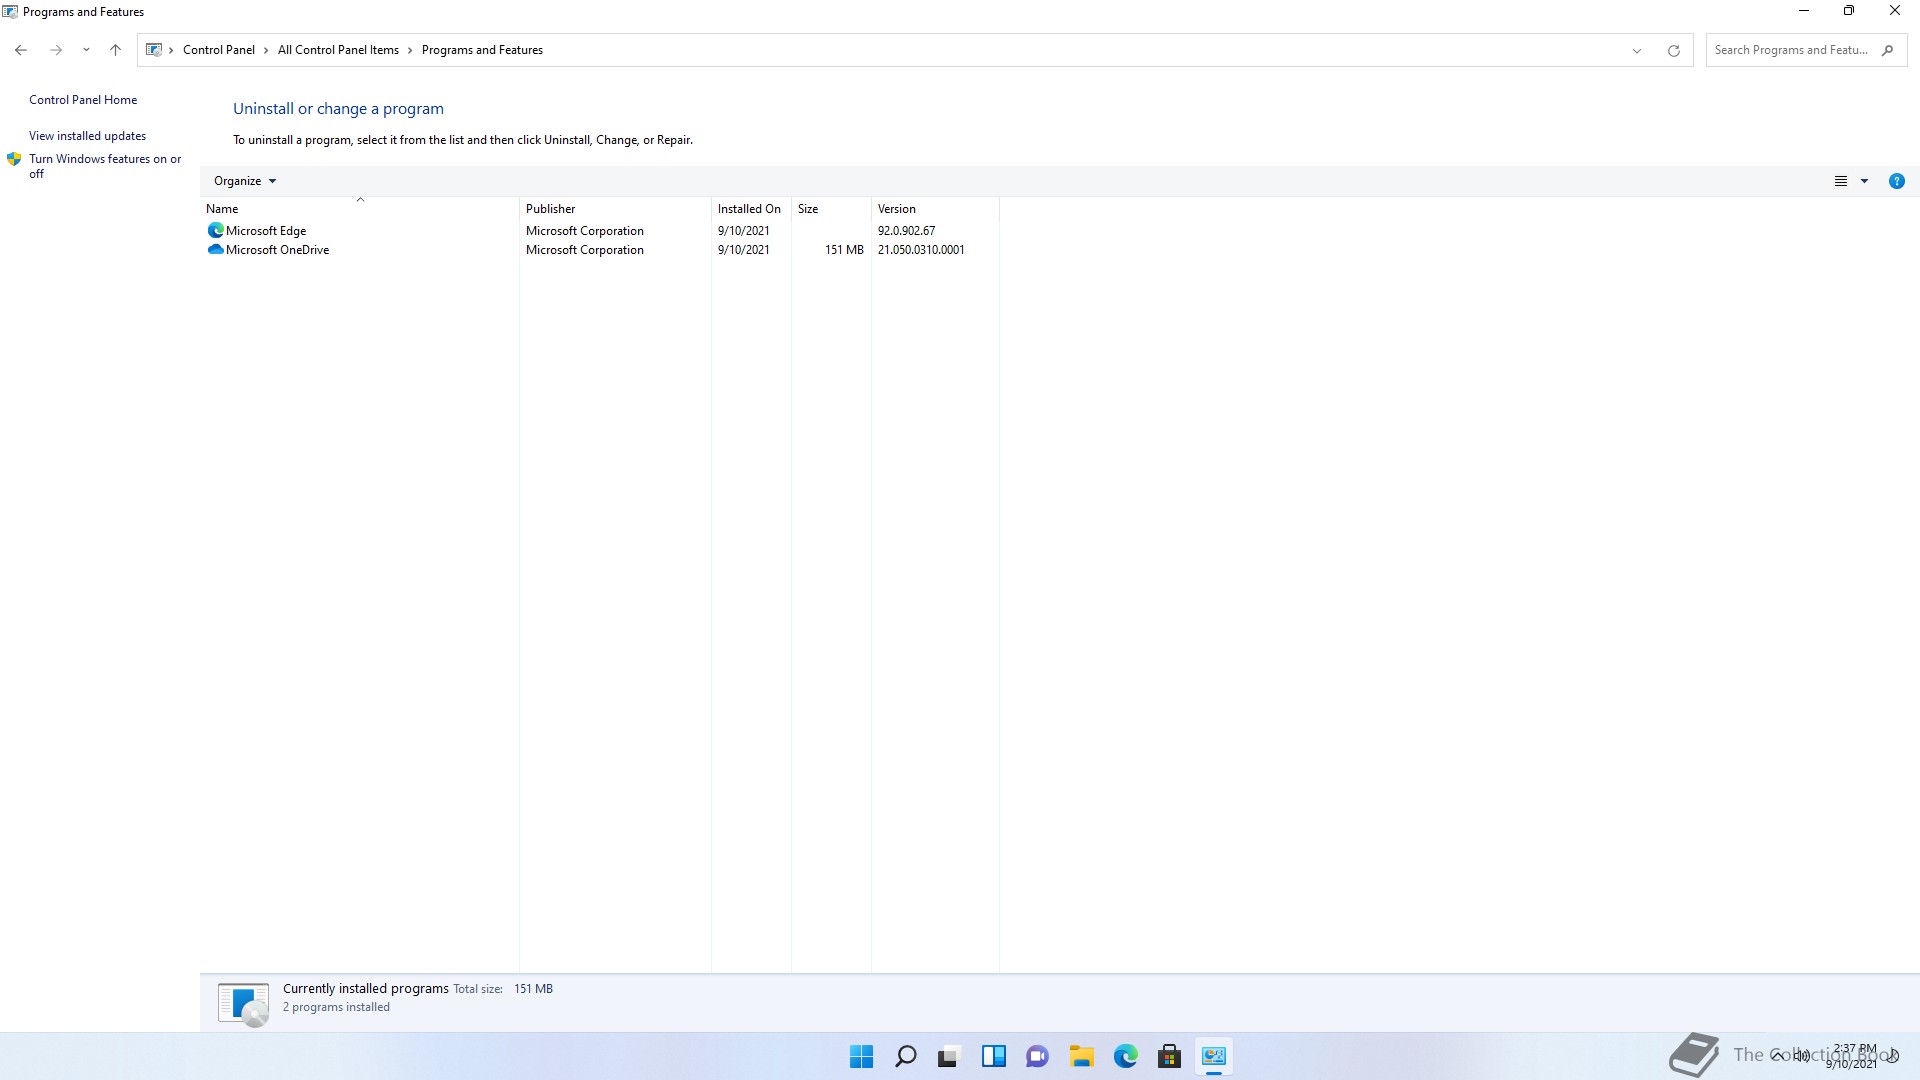Click Control Panel taskbar icon
The width and height of the screenshot is (1920, 1080).
[1213, 1056]
